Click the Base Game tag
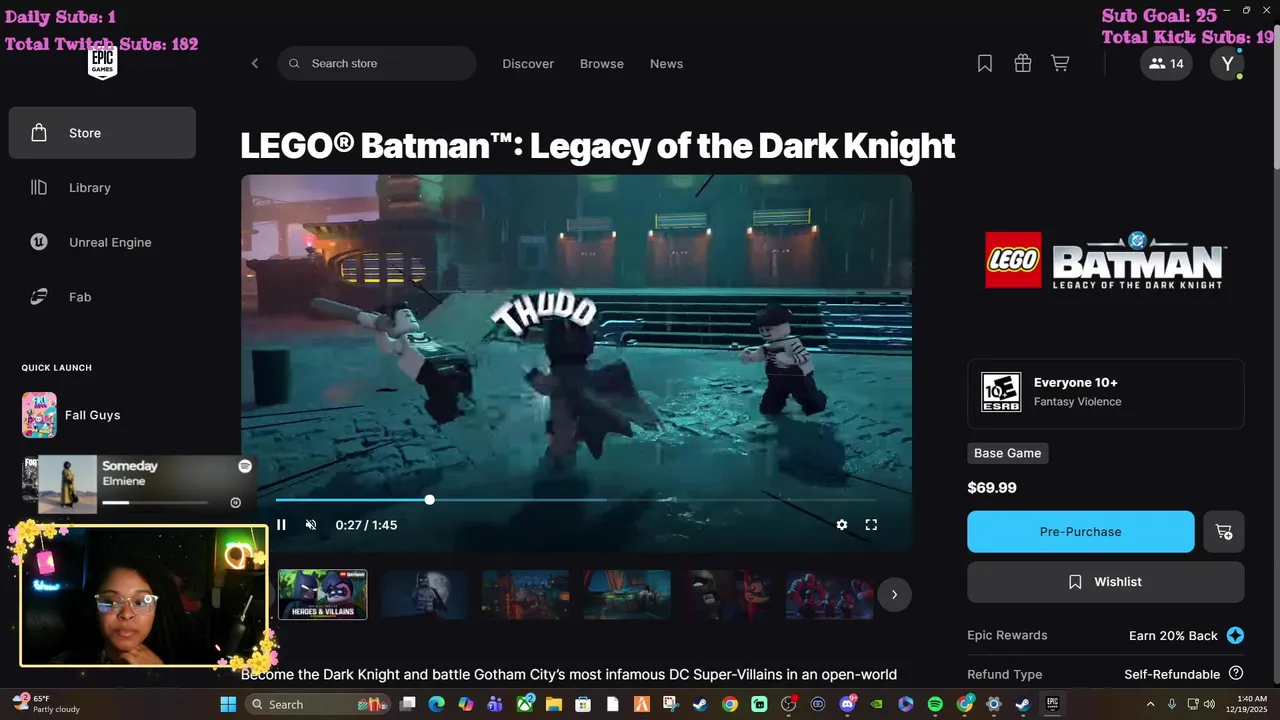Viewport: 1280px width, 720px height. 1007,453
